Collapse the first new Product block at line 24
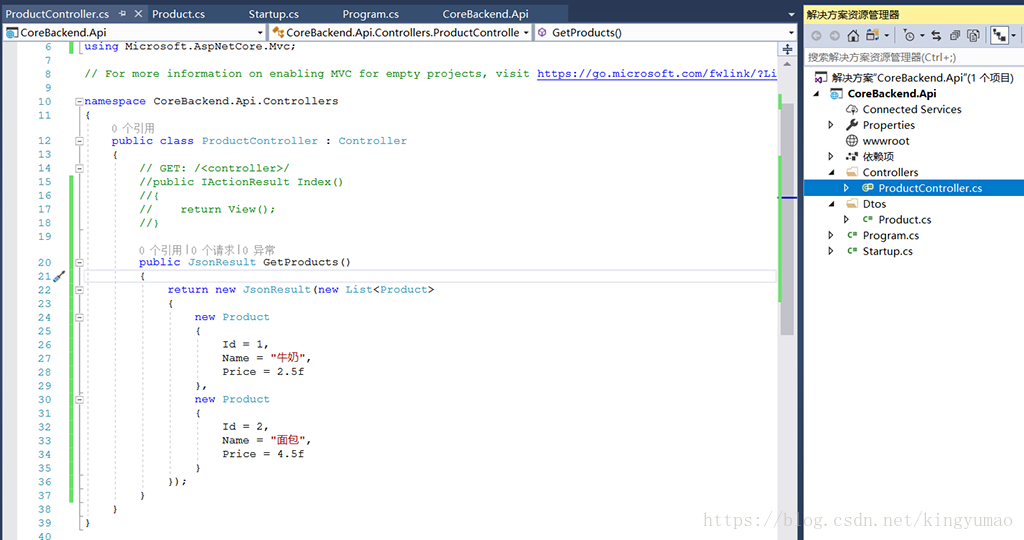Screen dimensions: 1024x540 (79, 317)
